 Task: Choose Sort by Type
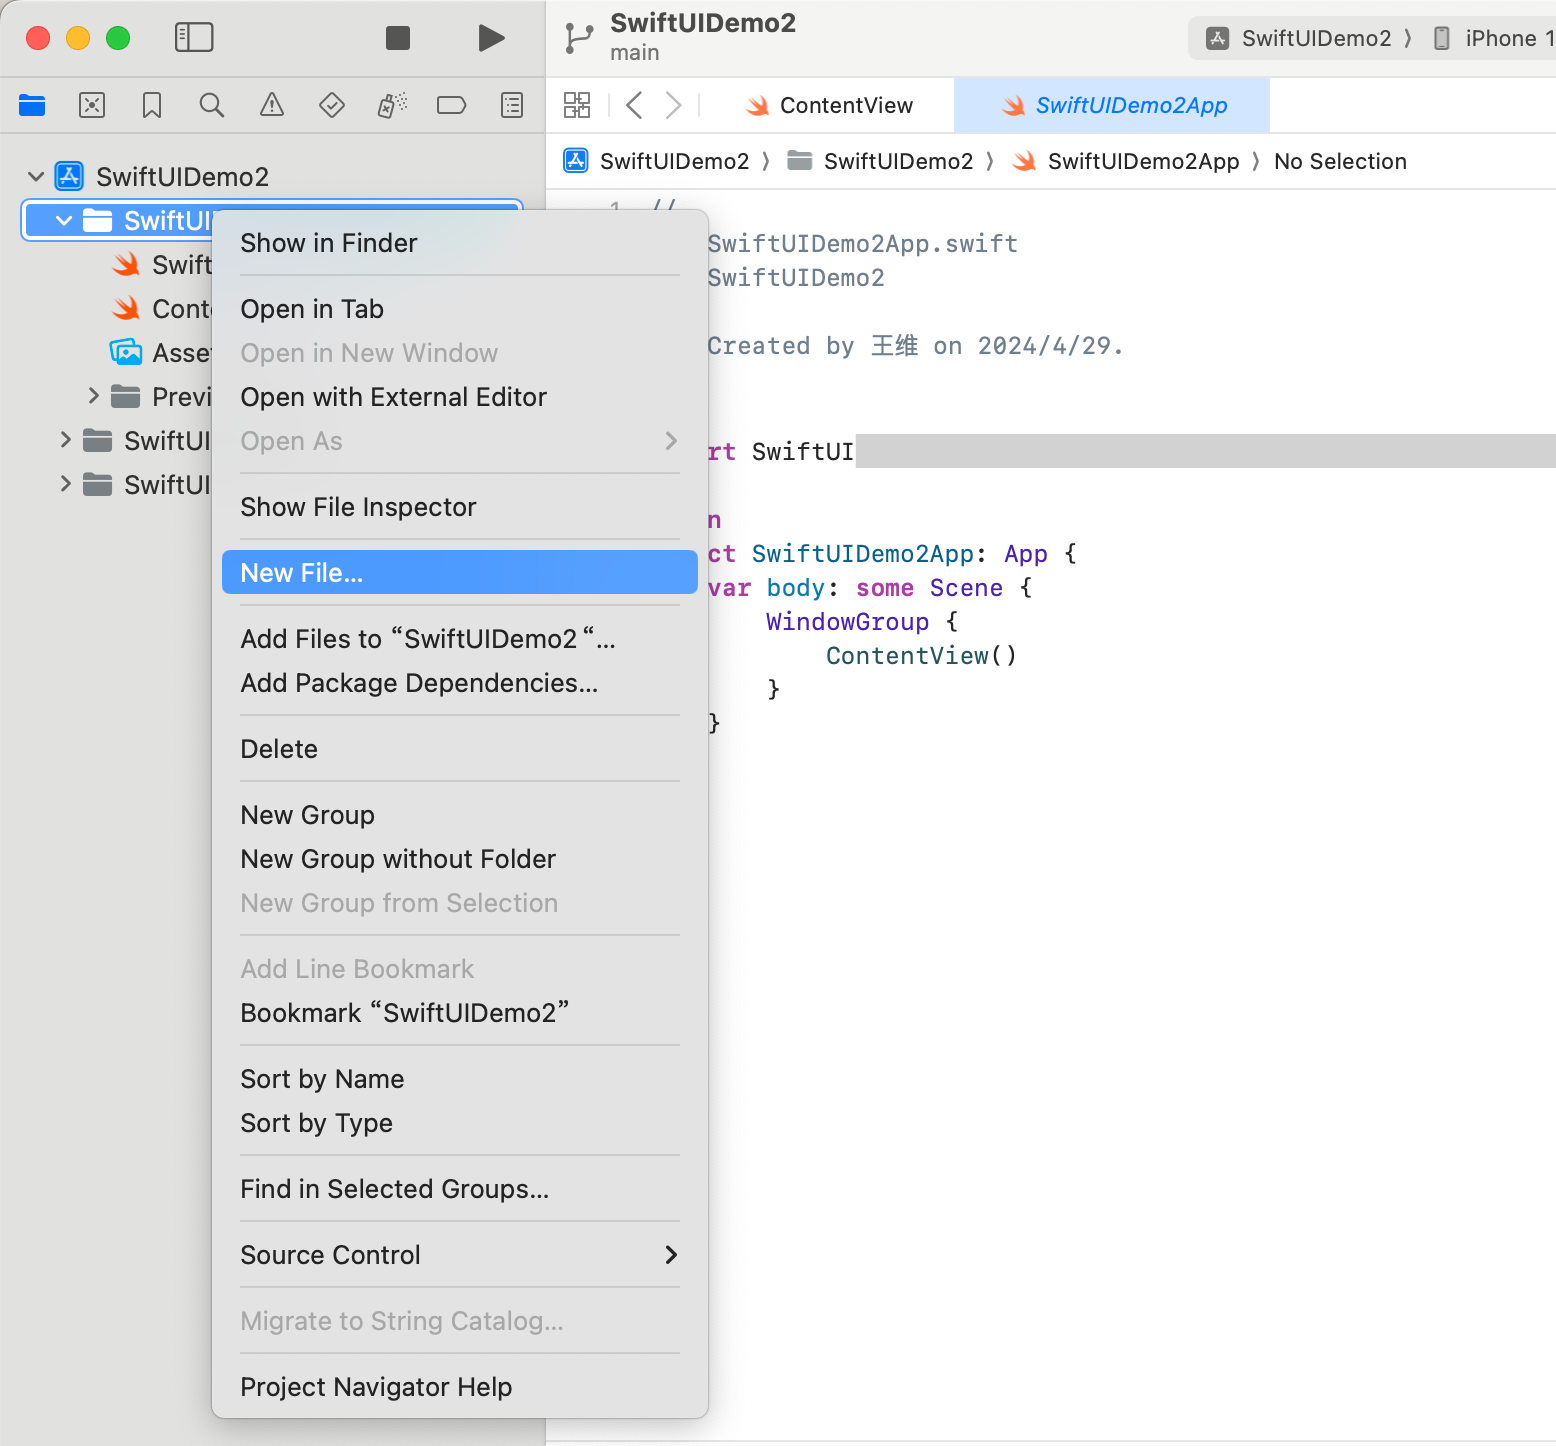coord(460,1123)
